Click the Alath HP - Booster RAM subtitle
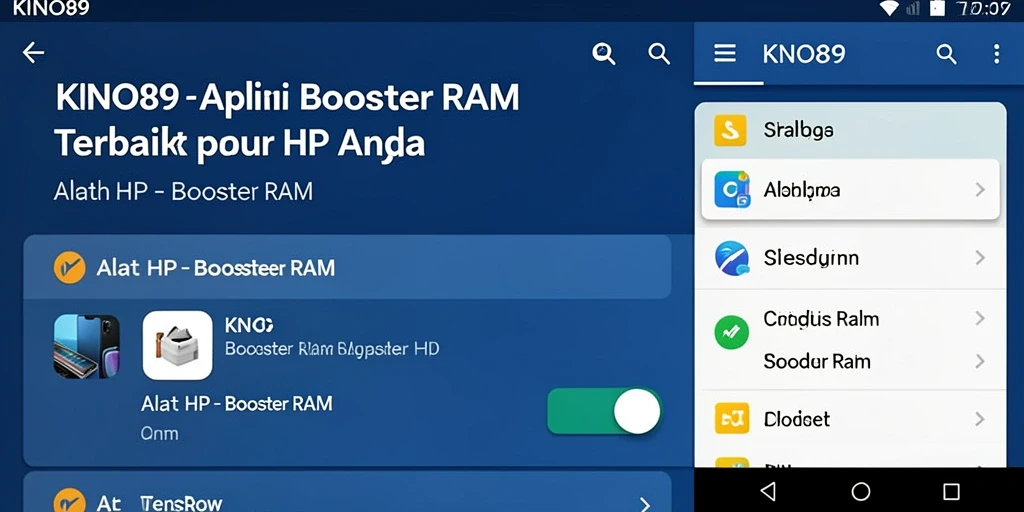 point(183,191)
